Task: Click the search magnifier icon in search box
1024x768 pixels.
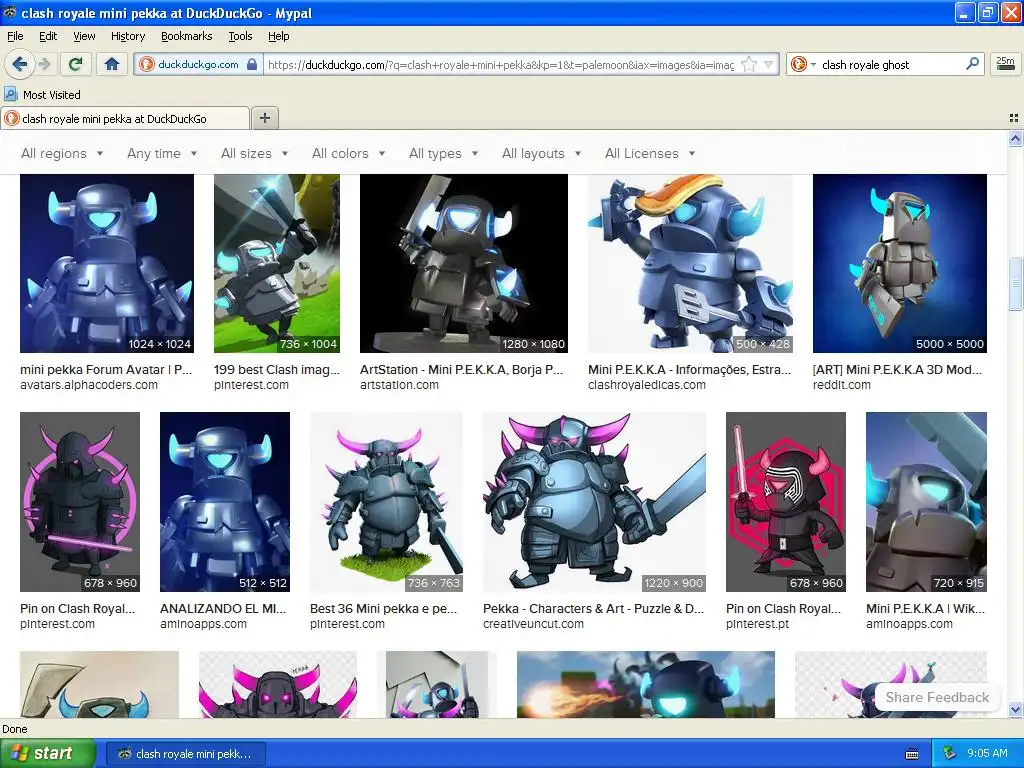Action: tap(972, 63)
